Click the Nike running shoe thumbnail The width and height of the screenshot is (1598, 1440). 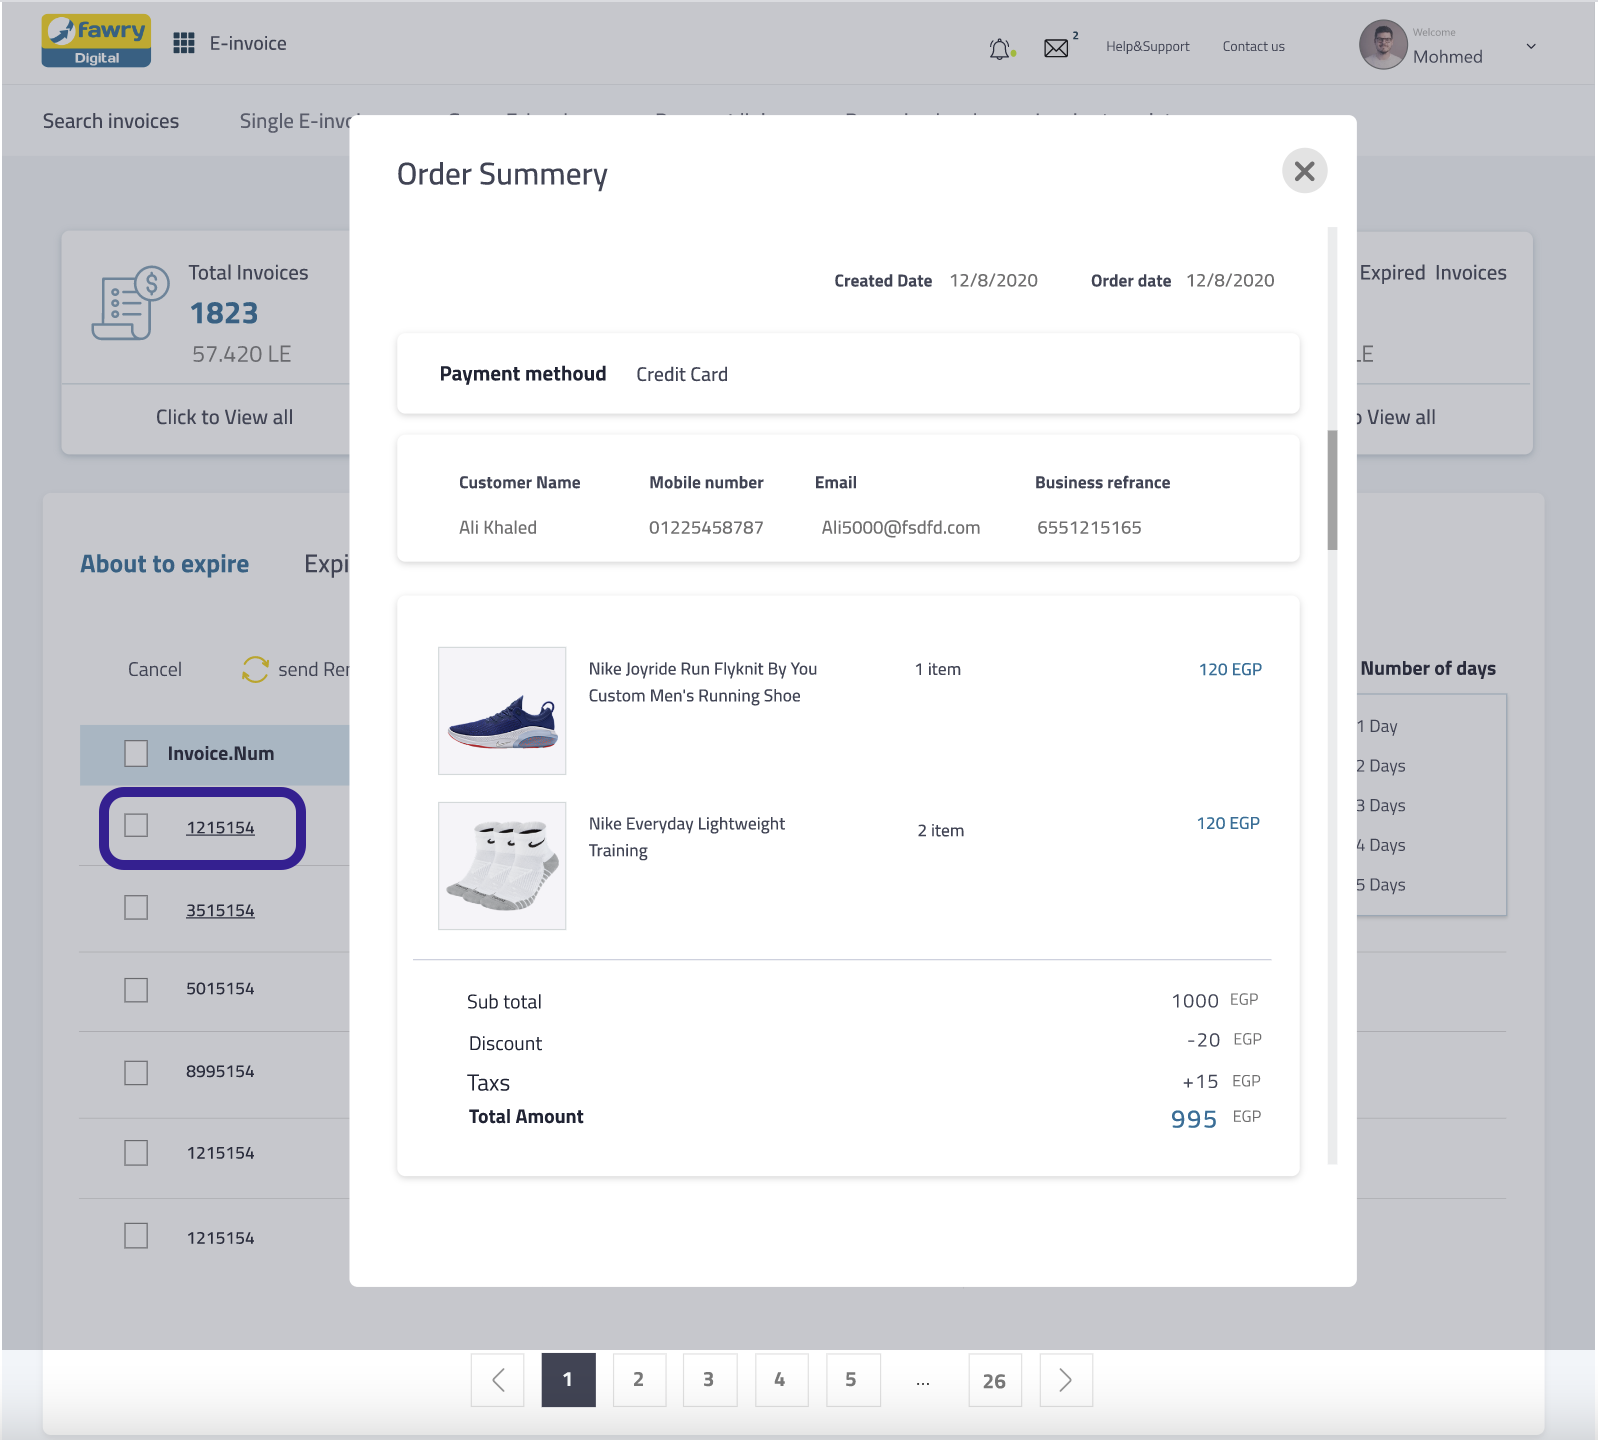click(502, 711)
